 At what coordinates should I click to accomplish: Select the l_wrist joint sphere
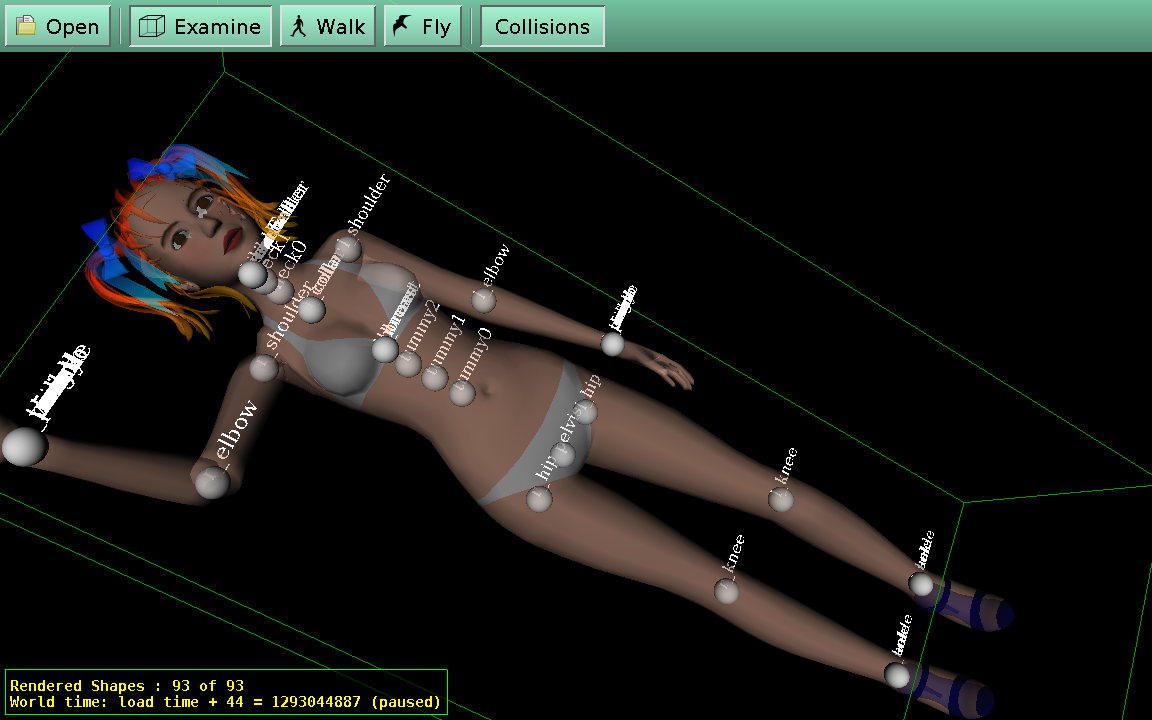pyautogui.click(x=613, y=344)
